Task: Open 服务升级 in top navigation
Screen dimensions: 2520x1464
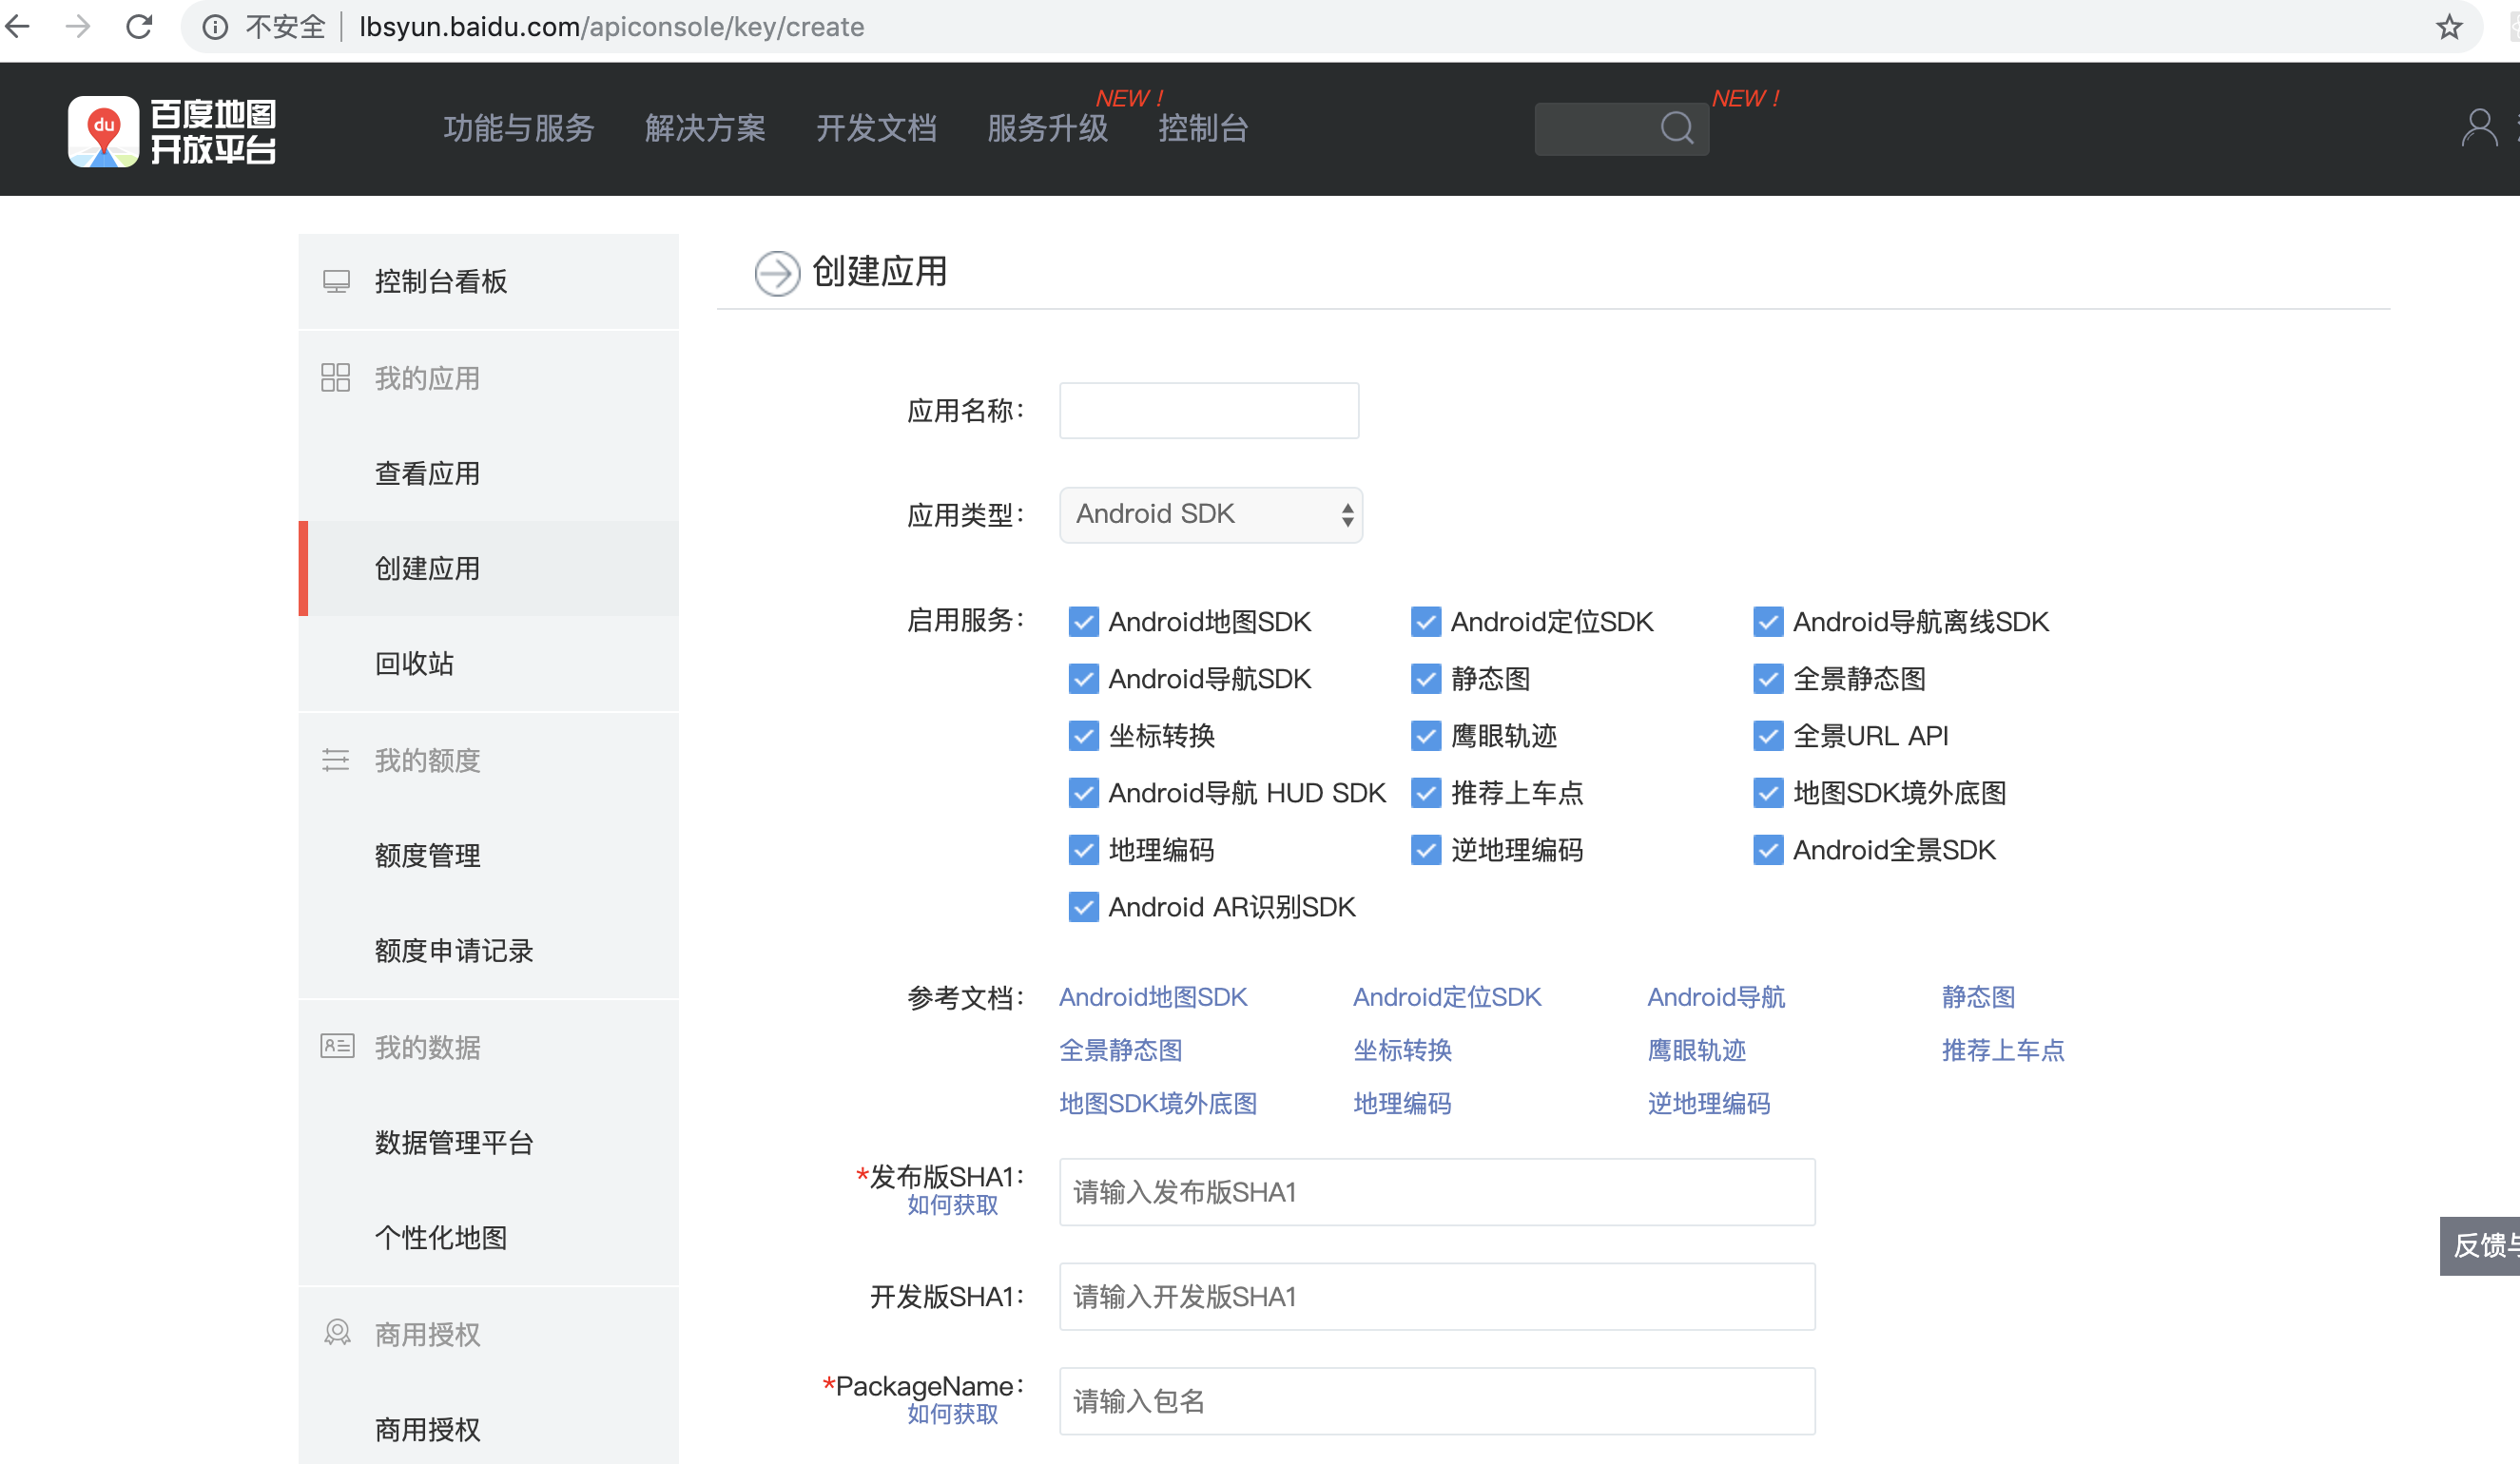Action: (x=1047, y=128)
